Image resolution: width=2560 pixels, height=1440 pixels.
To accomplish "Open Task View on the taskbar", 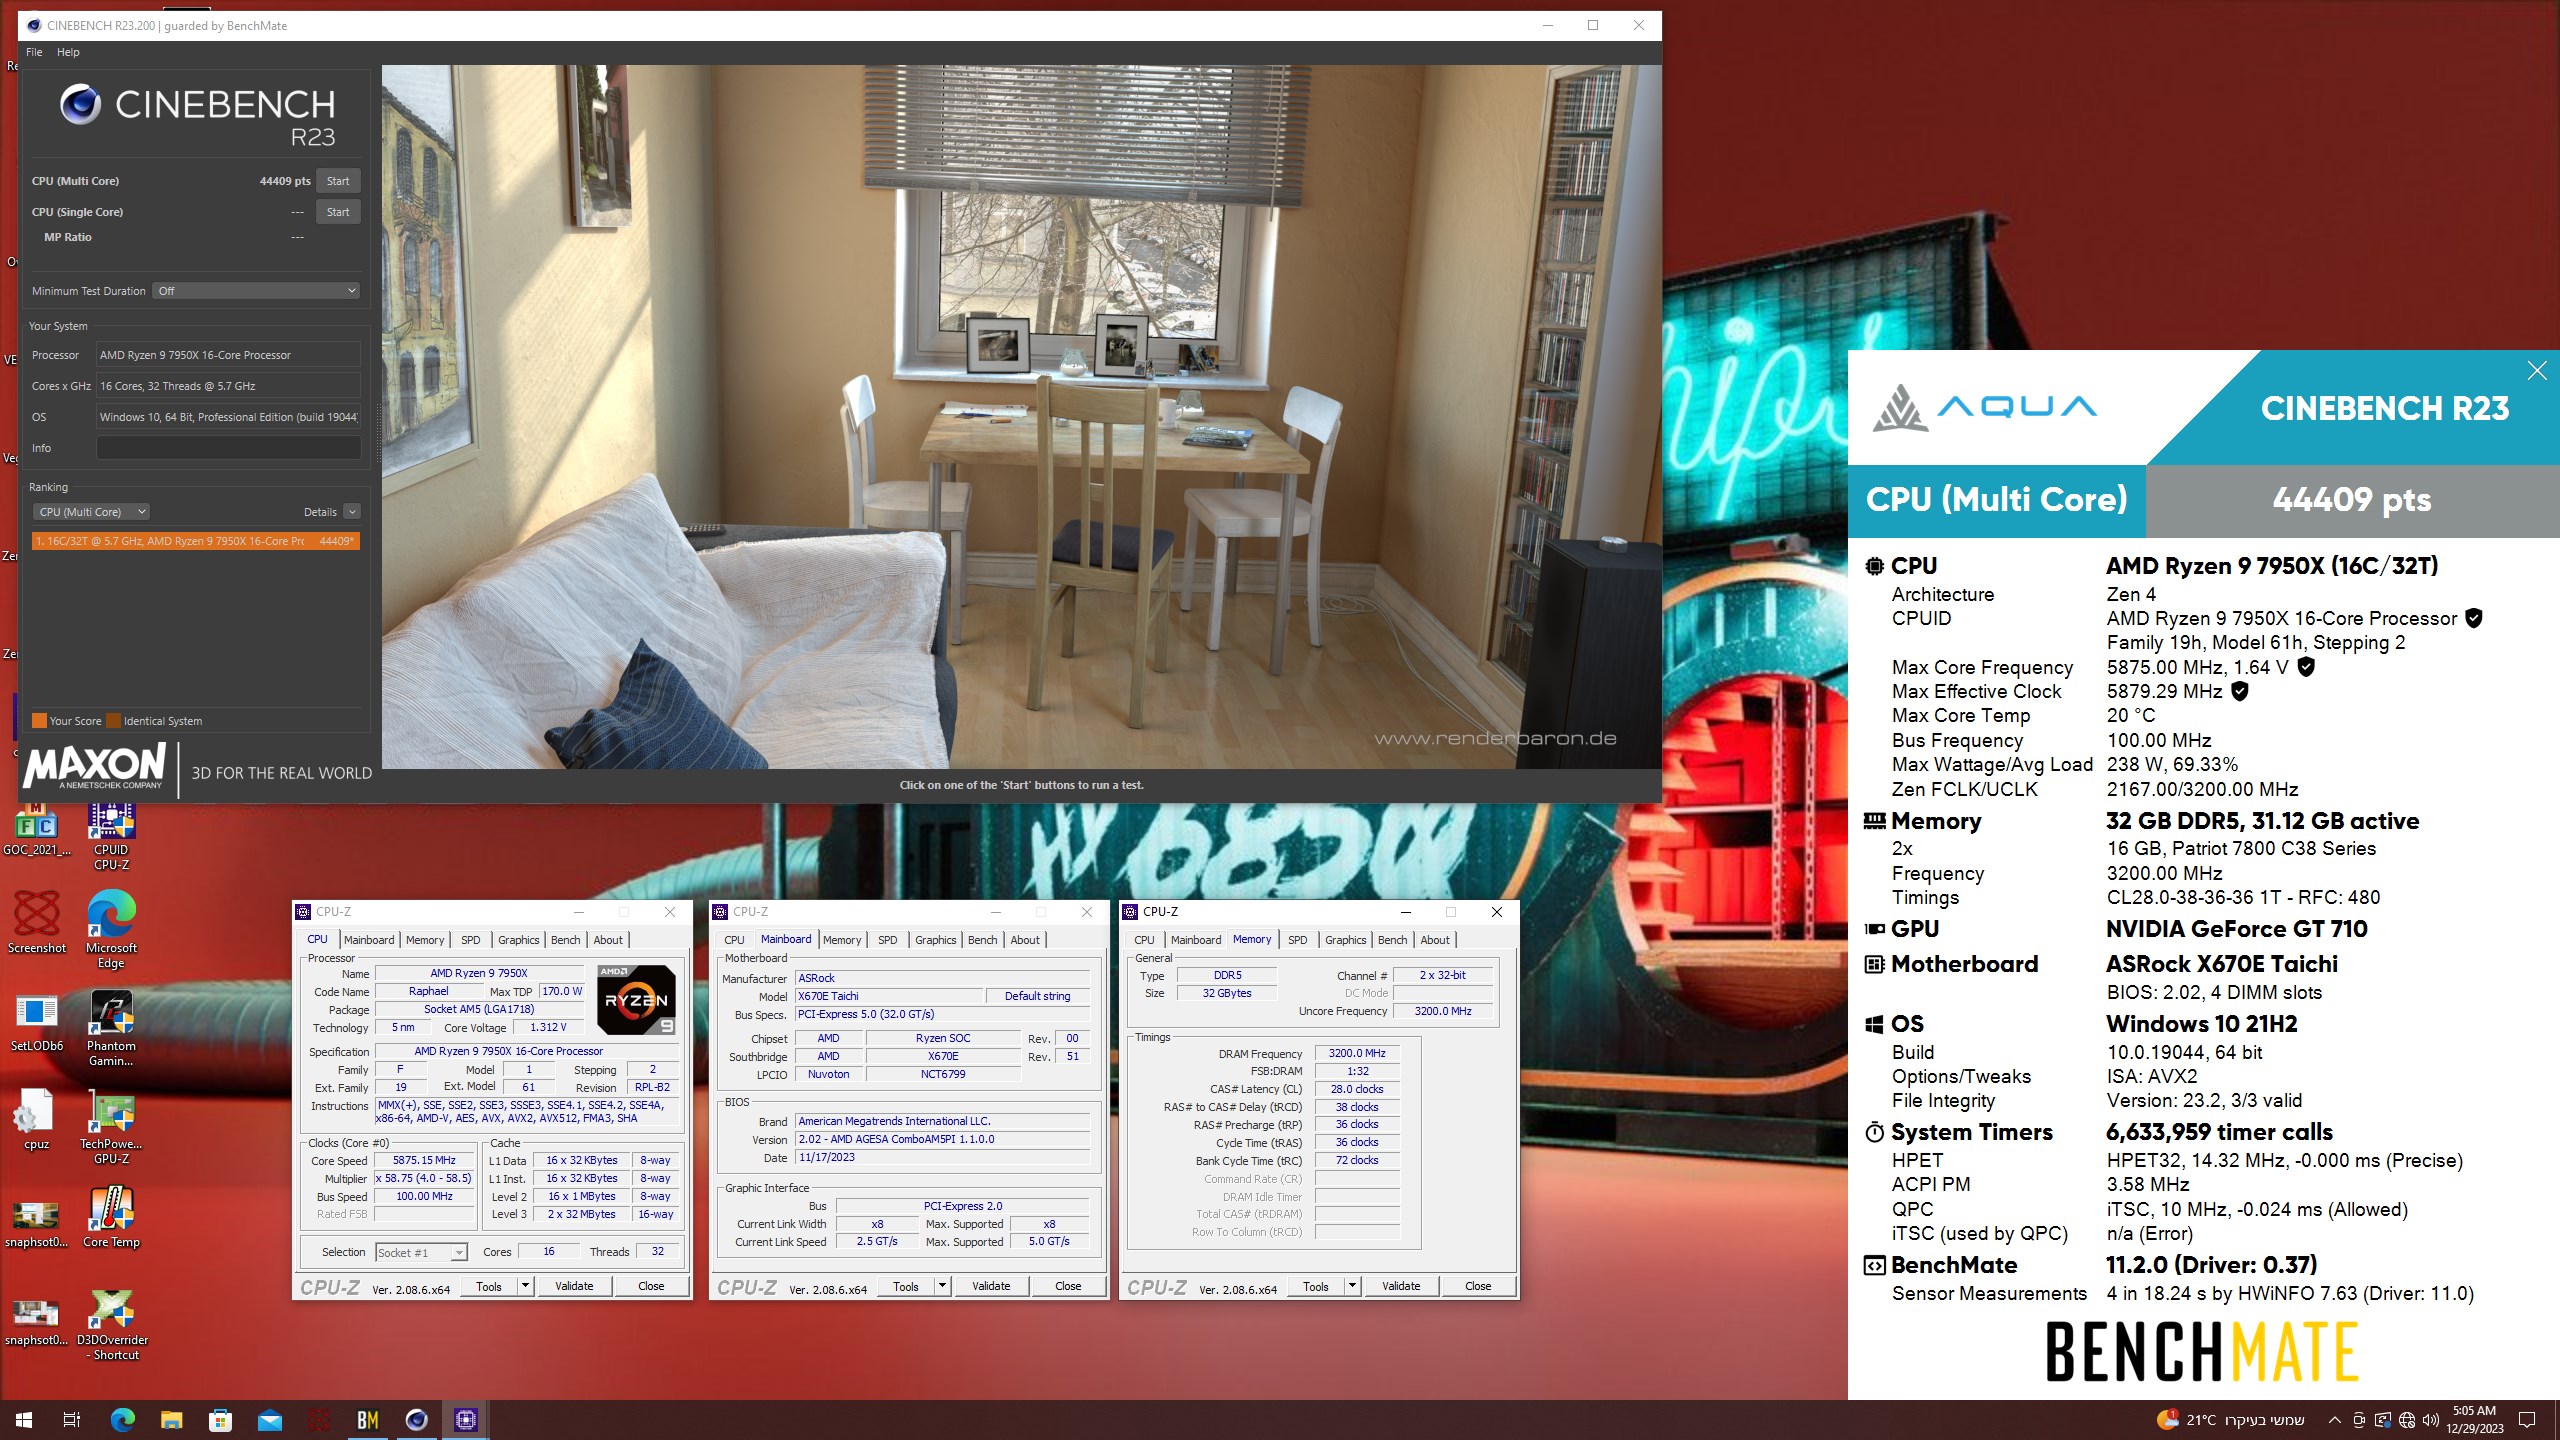I will [73, 1419].
